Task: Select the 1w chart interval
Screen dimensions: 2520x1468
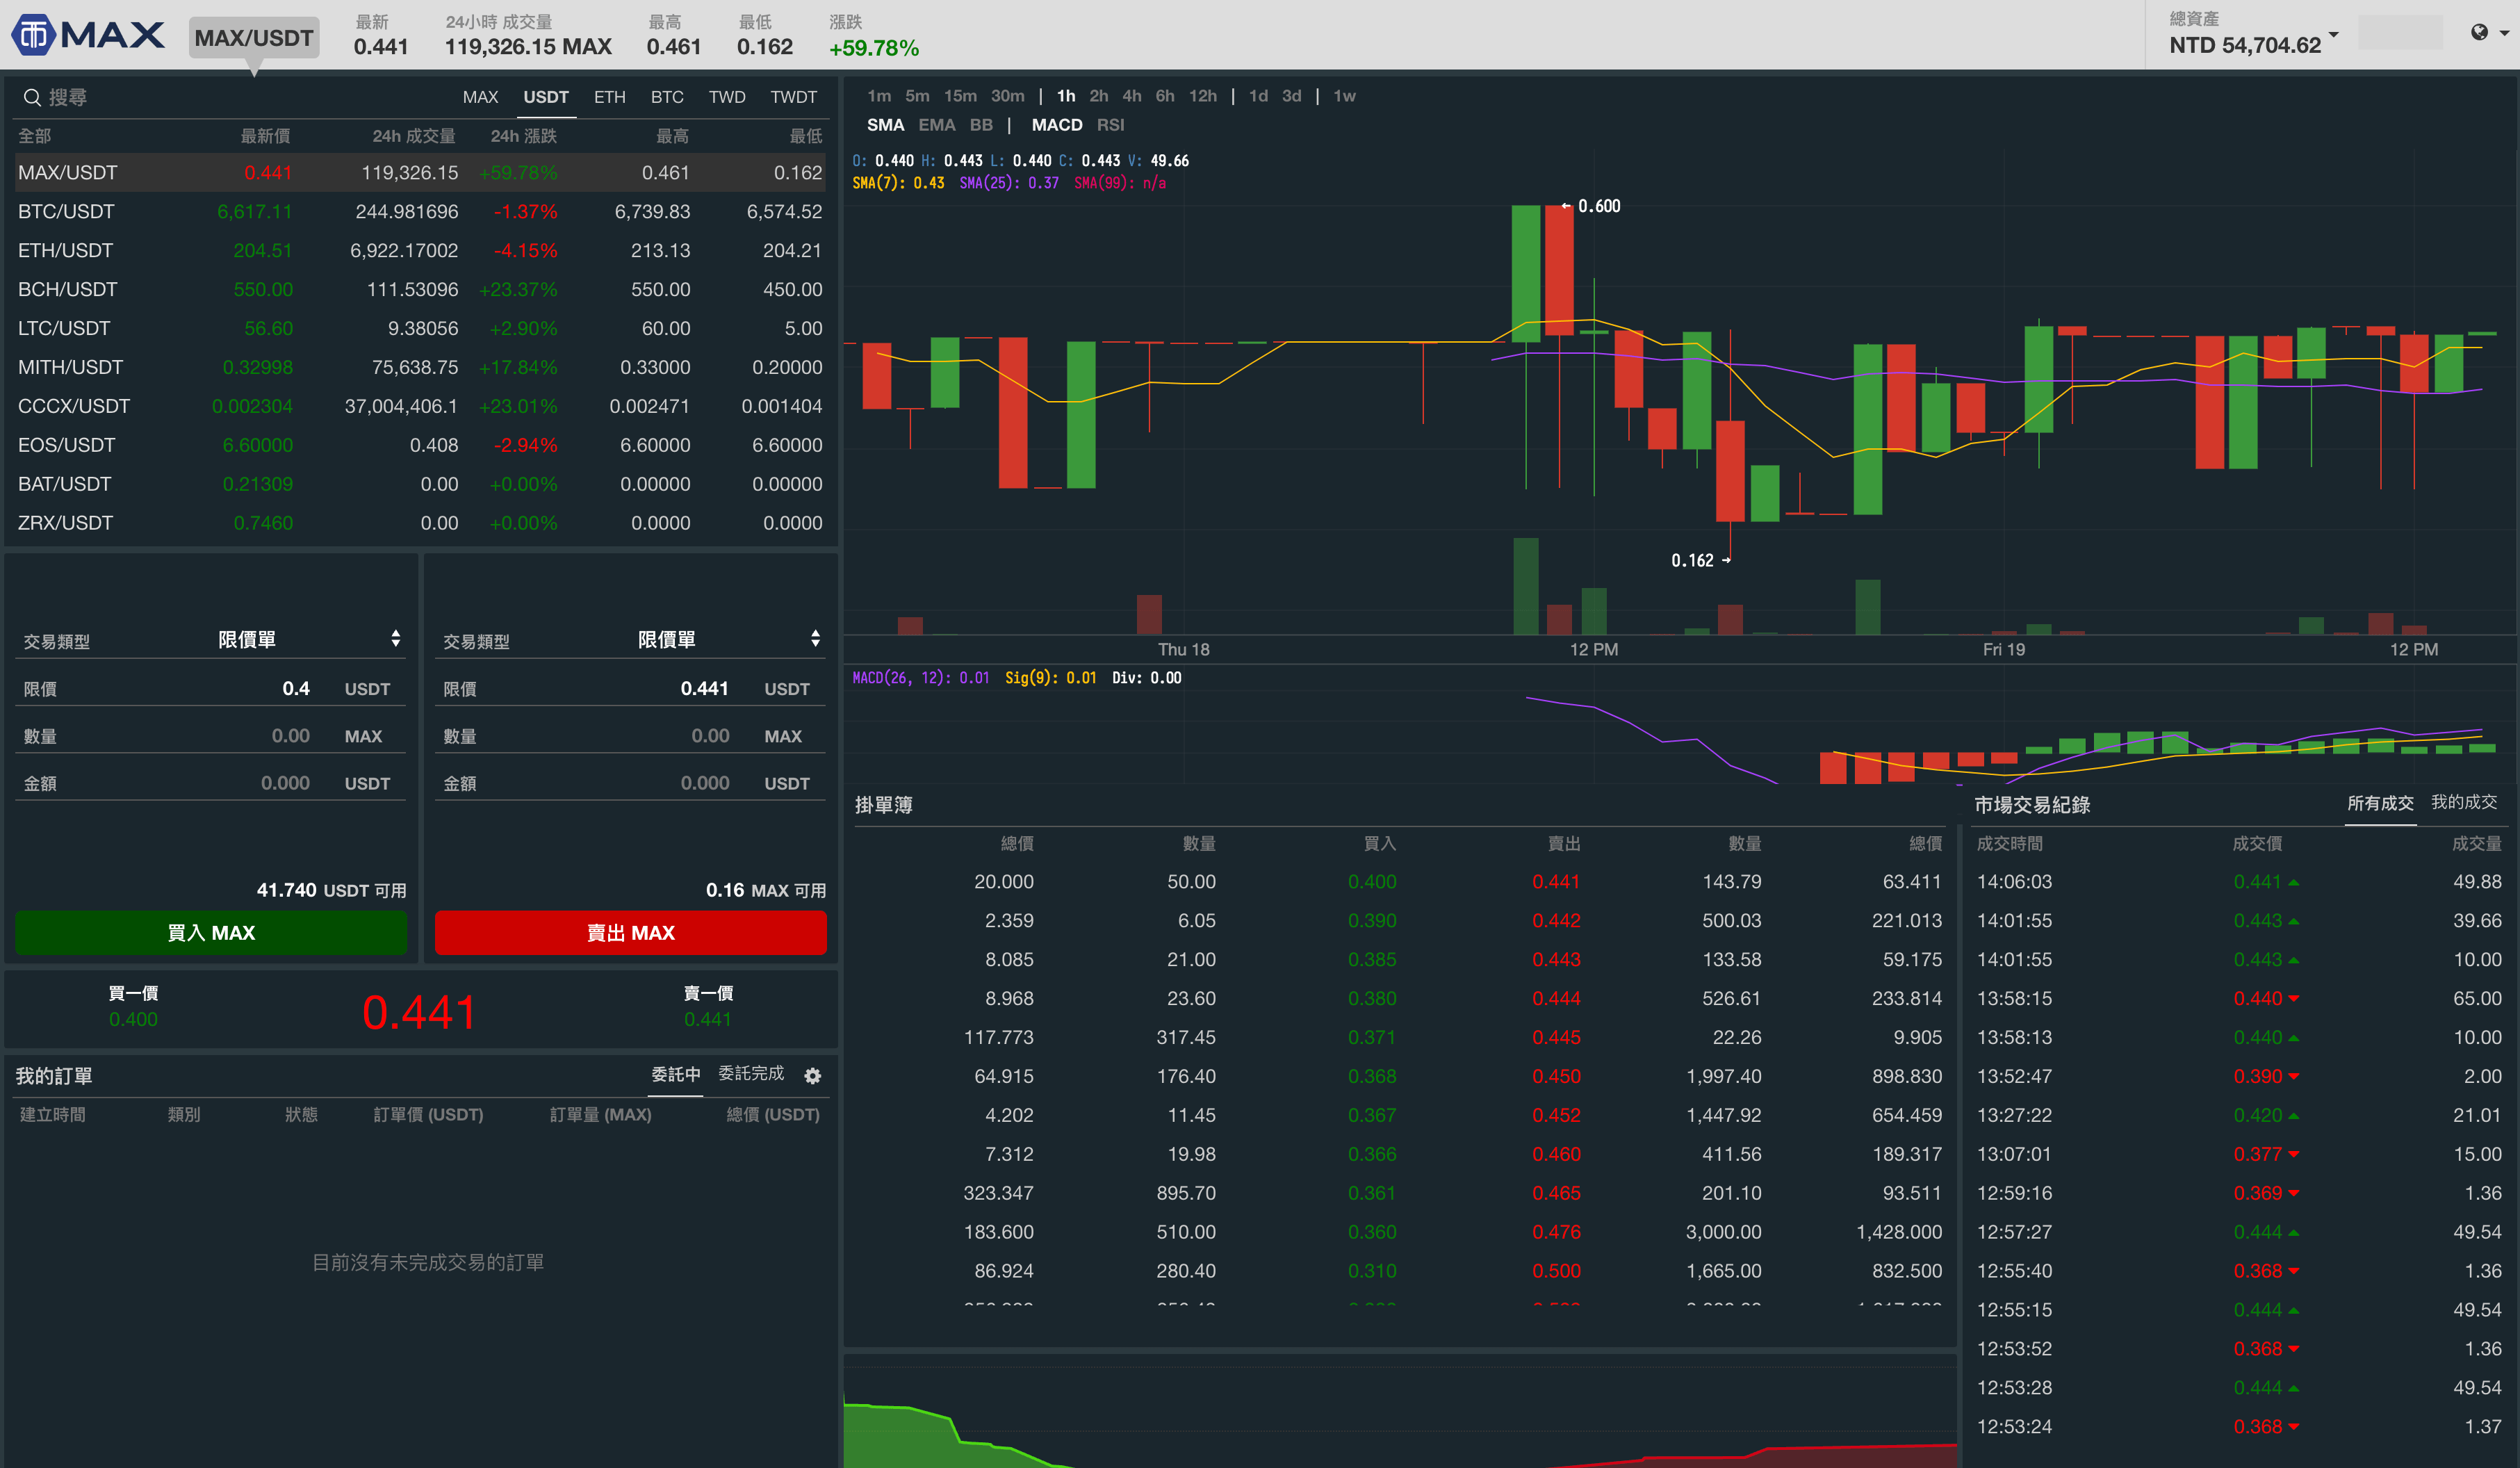Action: (1344, 96)
